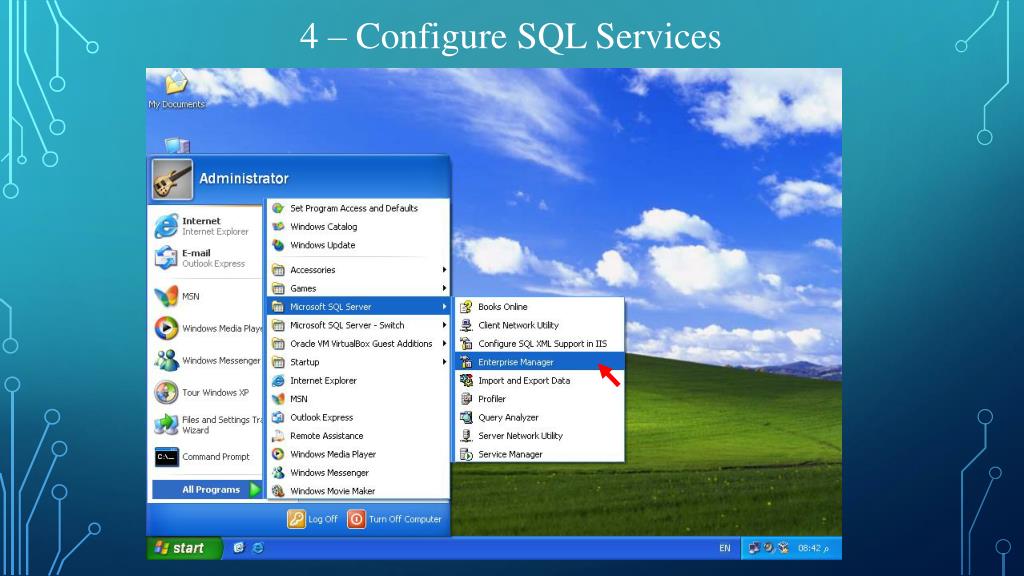1024x576 pixels.
Task: Launch Client Network Utility
Action: tap(539, 325)
